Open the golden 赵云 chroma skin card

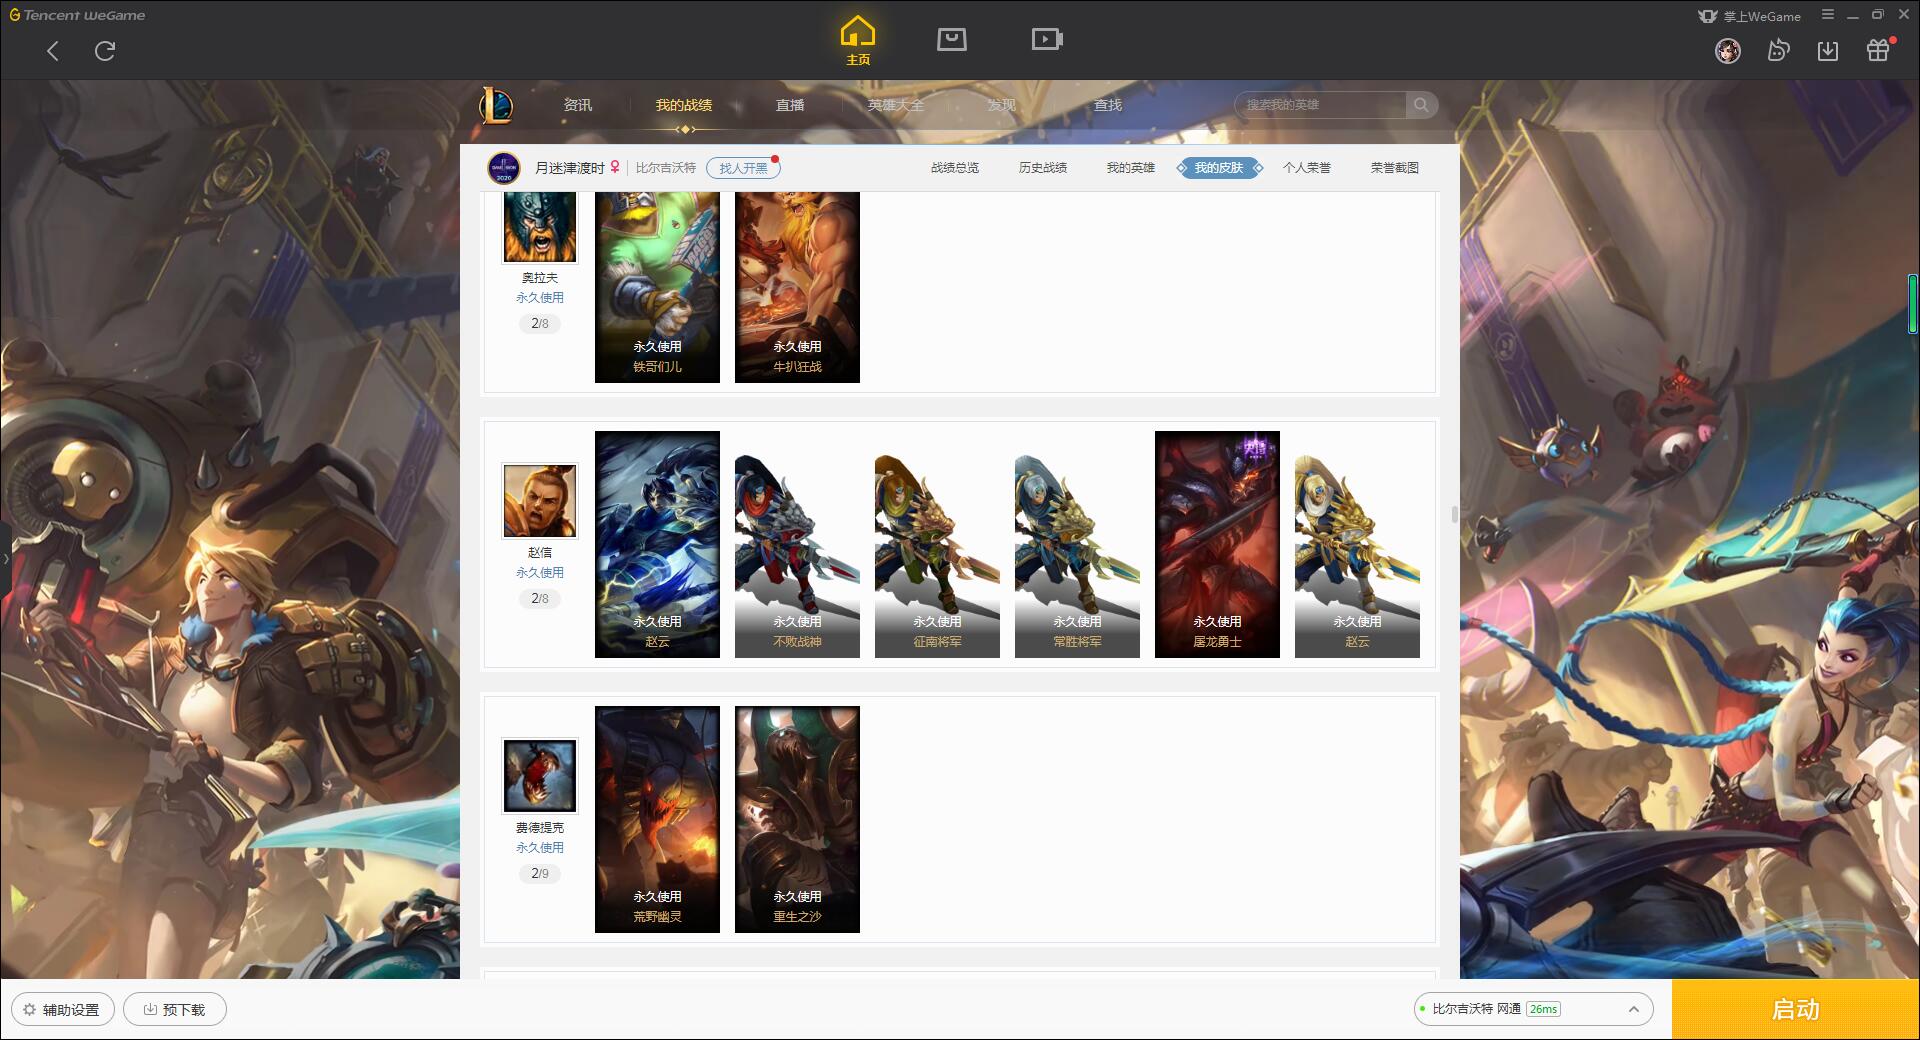coord(1357,545)
